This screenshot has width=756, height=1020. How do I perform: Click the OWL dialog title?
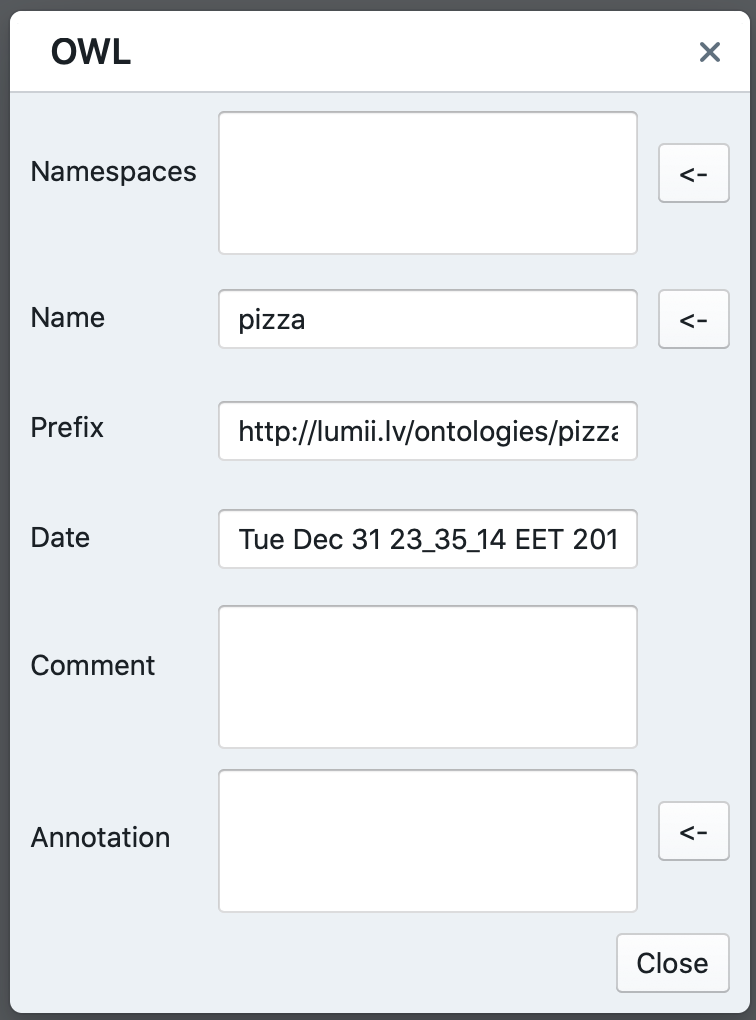(91, 51)
